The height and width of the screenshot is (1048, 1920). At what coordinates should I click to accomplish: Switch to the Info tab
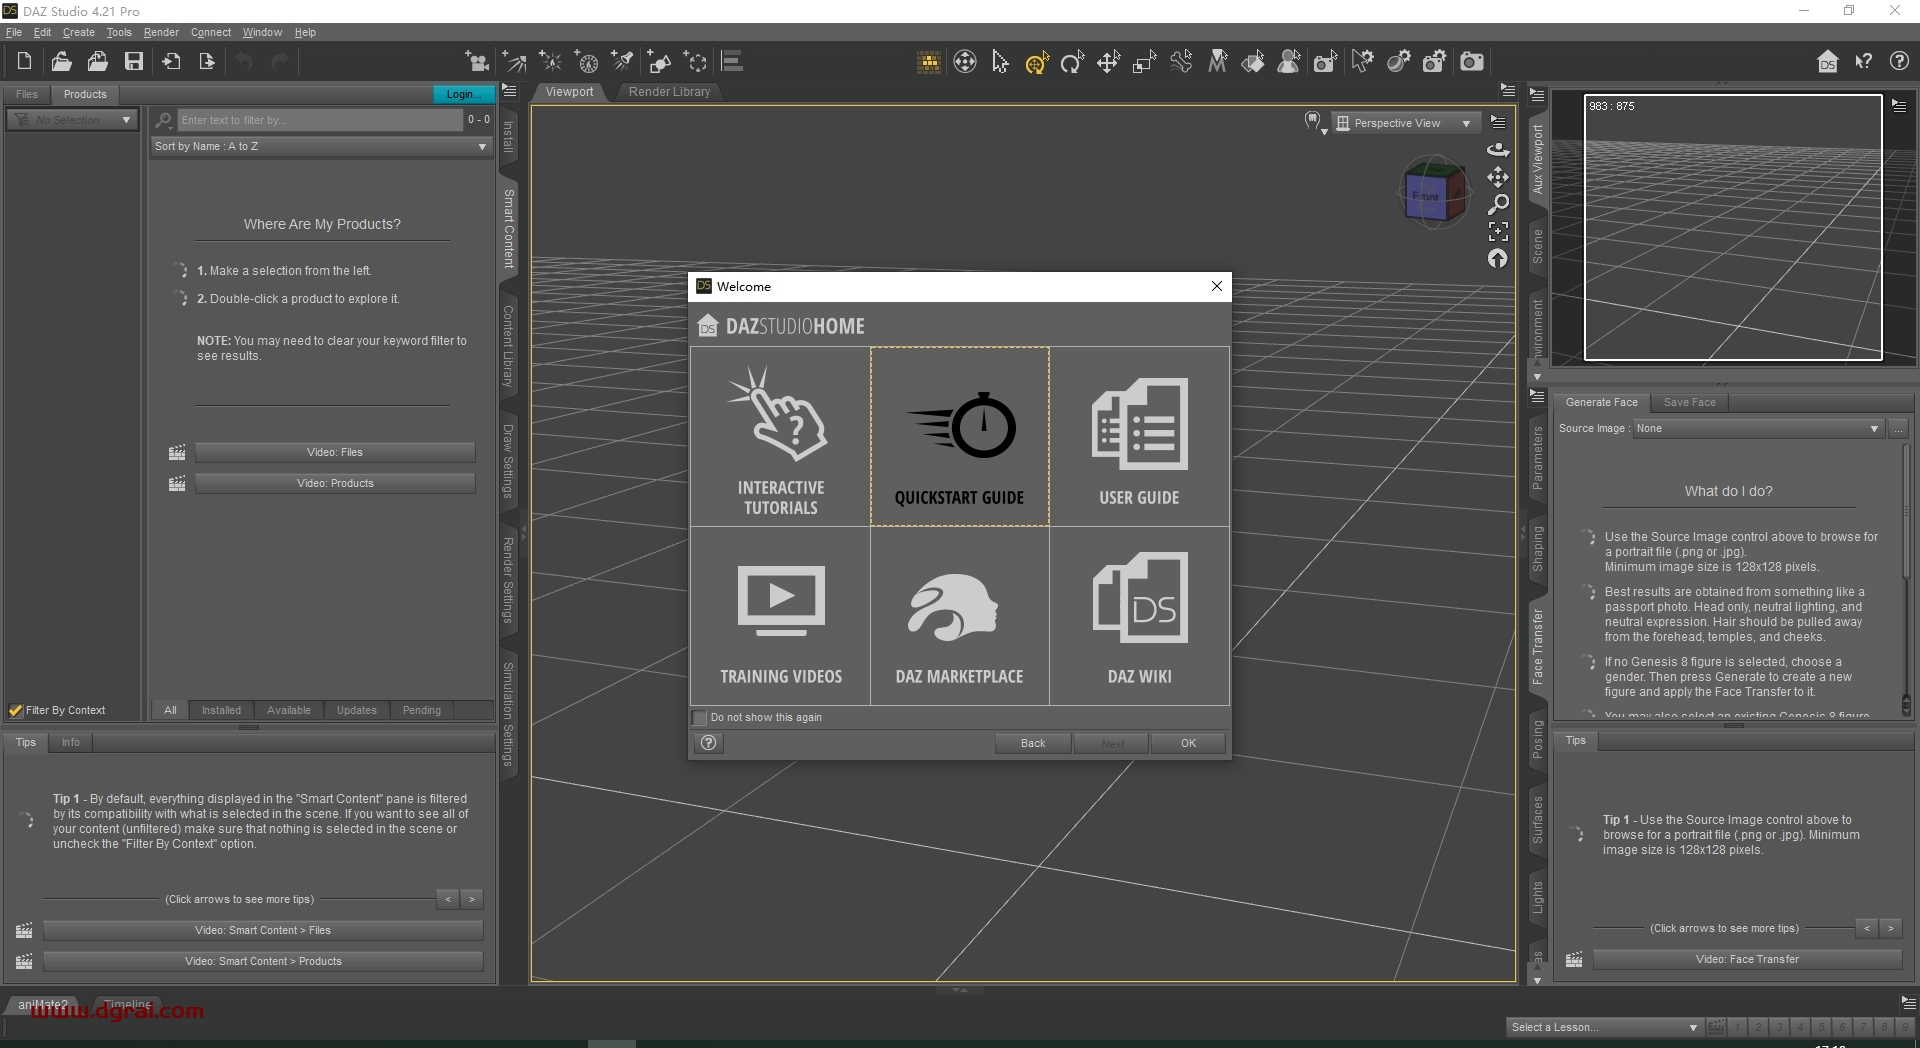click(70, 742)
